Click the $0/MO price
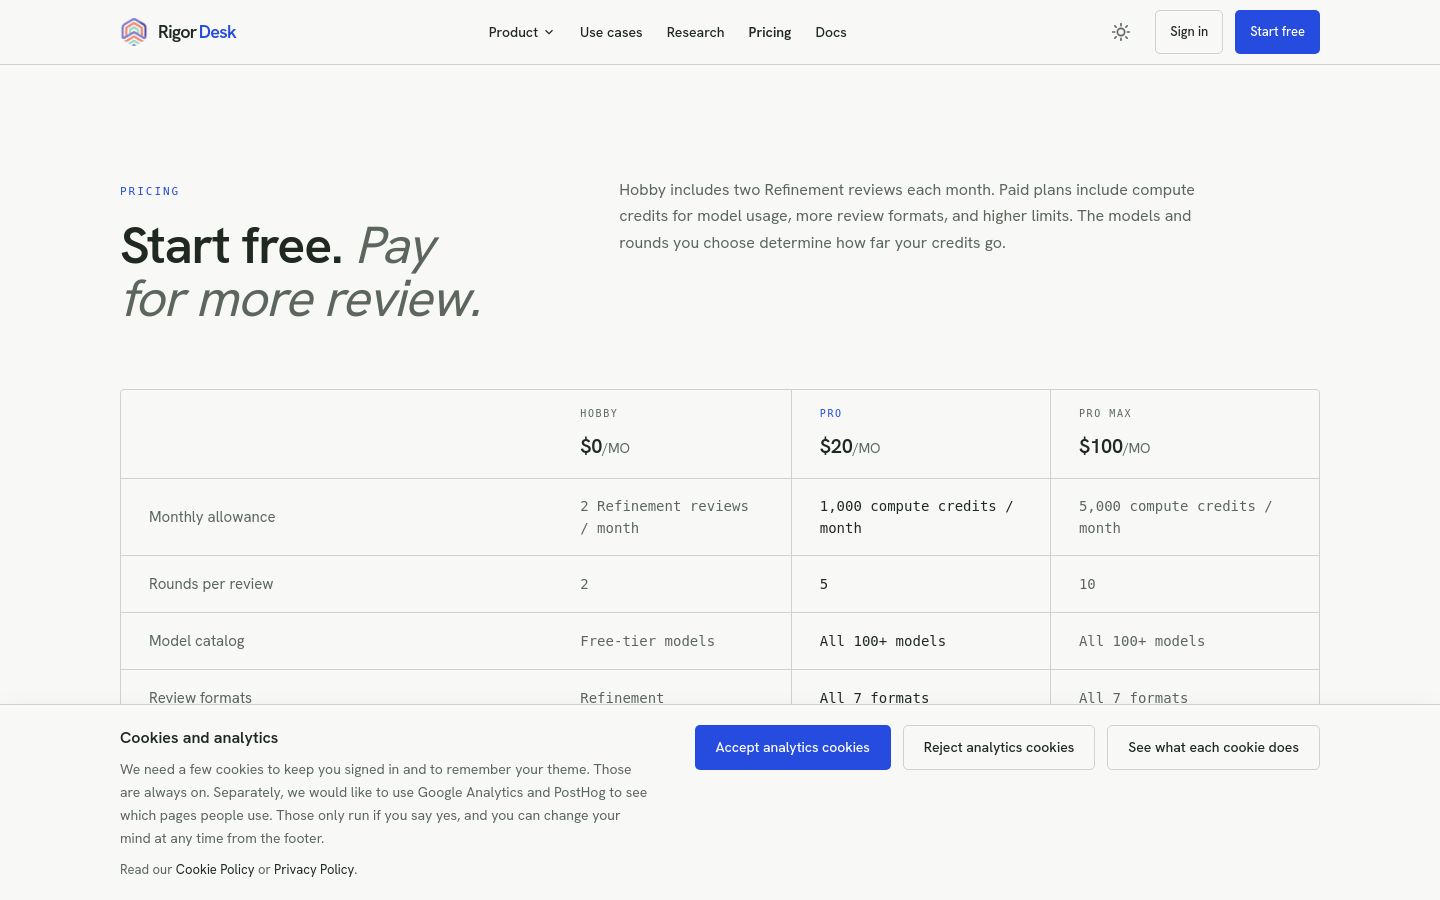Viewport: 1440px width, 900px height. (605, 446)
